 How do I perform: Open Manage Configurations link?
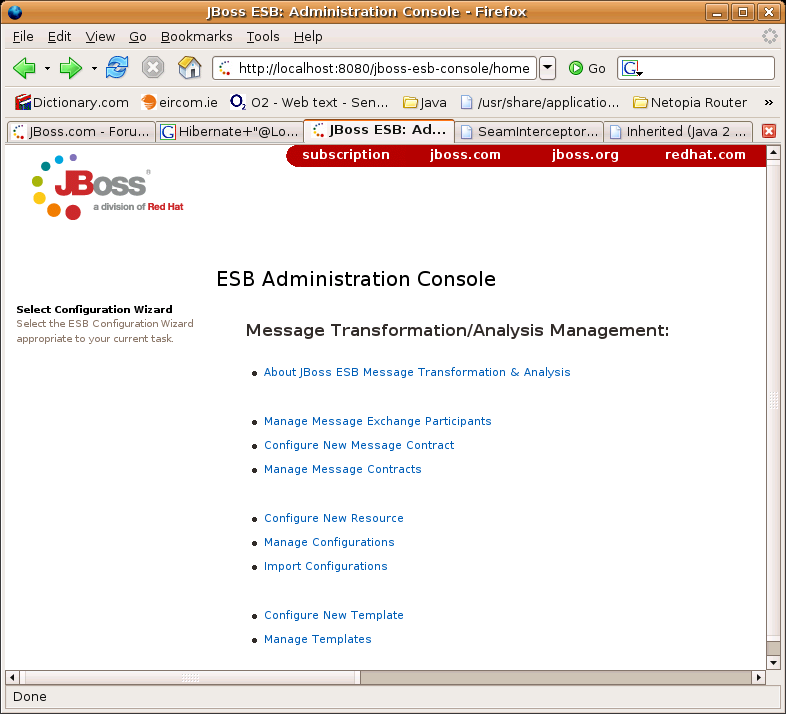[329, 542]
